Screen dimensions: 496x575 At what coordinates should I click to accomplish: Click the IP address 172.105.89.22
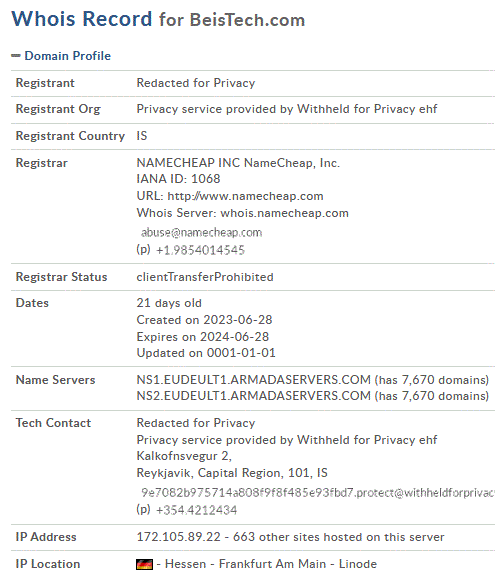coord(179,537)
